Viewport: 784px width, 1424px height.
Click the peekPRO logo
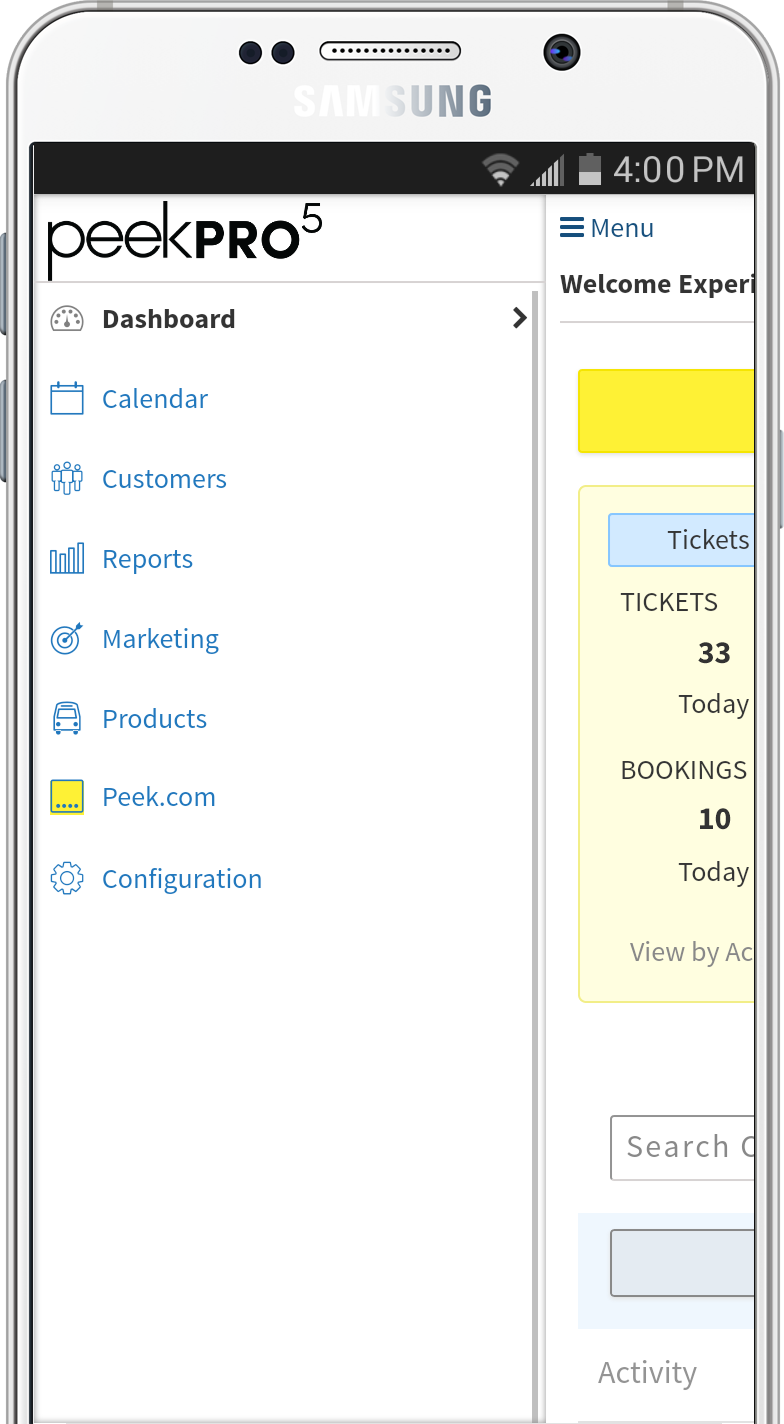click(185, 240)
